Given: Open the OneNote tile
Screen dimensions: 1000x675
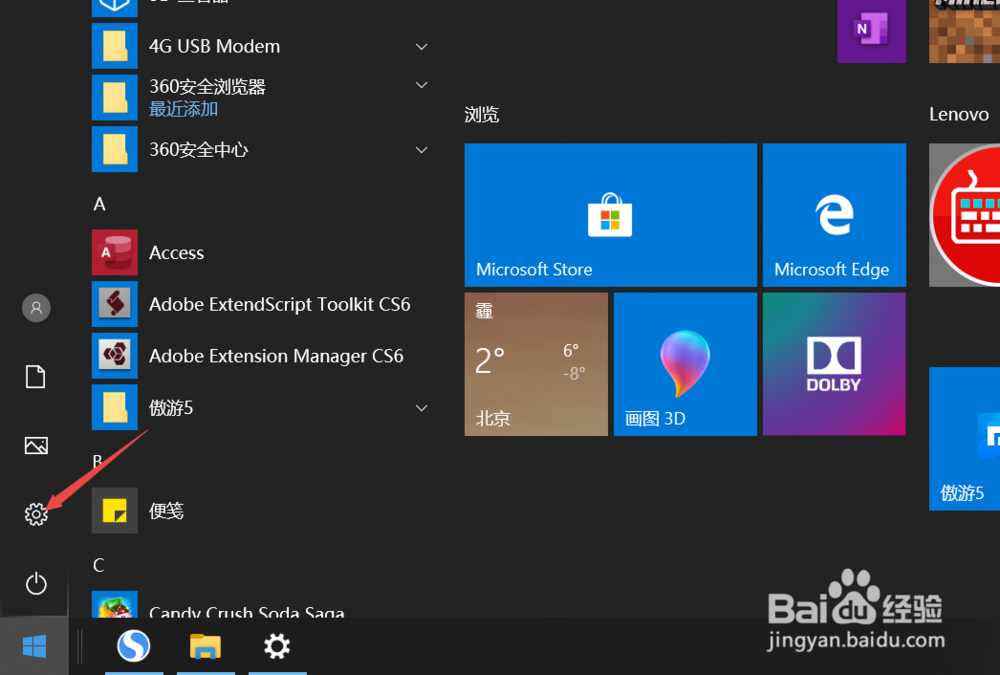Looking at the screenshot, I should pos(872,31).
